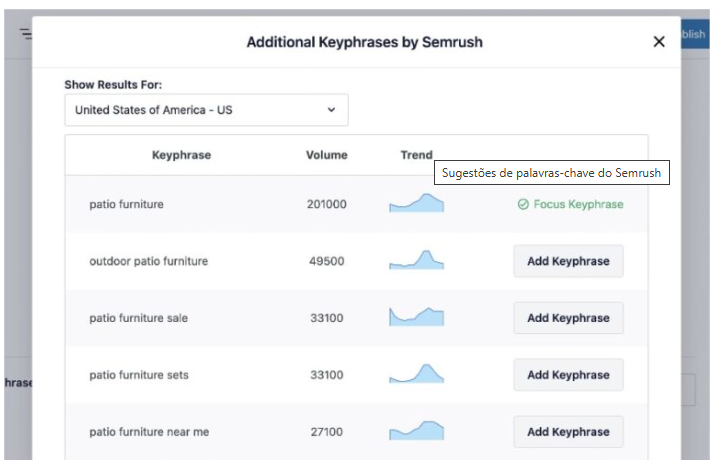This screenshot has width=710, height=468.
Task: Click the outdoor patio furniture trend graph
Action: [416, 261]
